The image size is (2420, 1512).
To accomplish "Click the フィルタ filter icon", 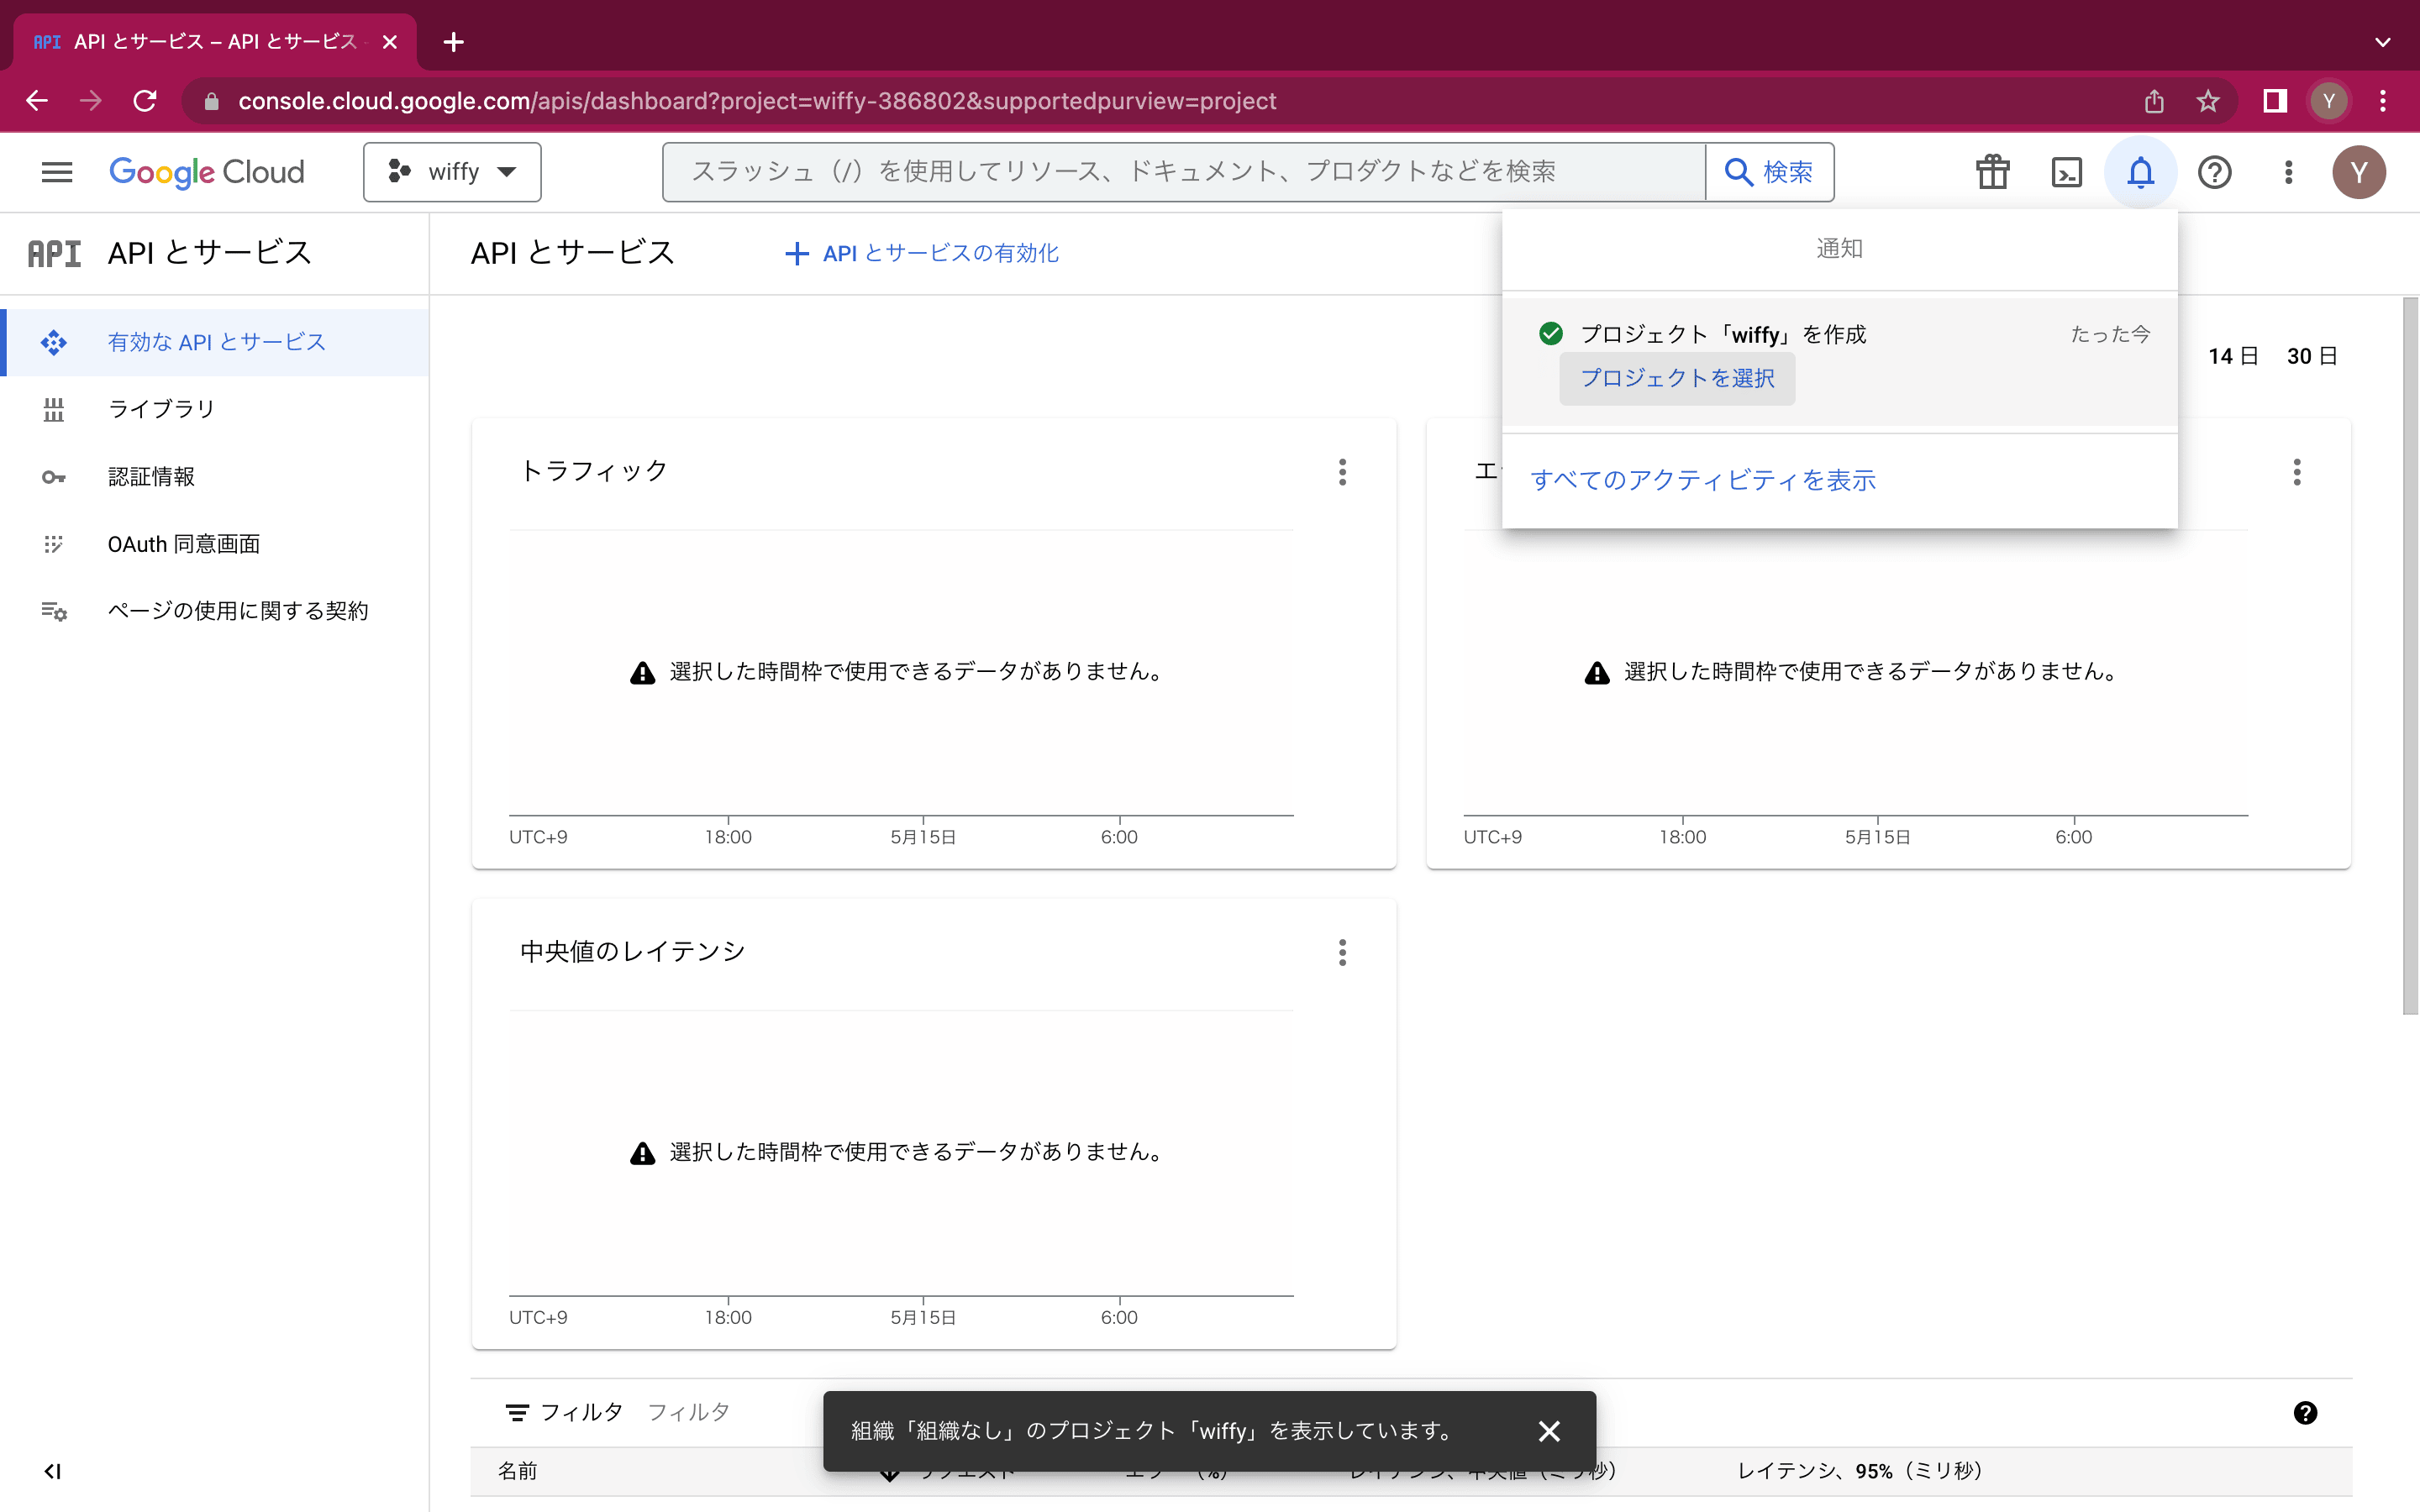I will [517, 1412].
